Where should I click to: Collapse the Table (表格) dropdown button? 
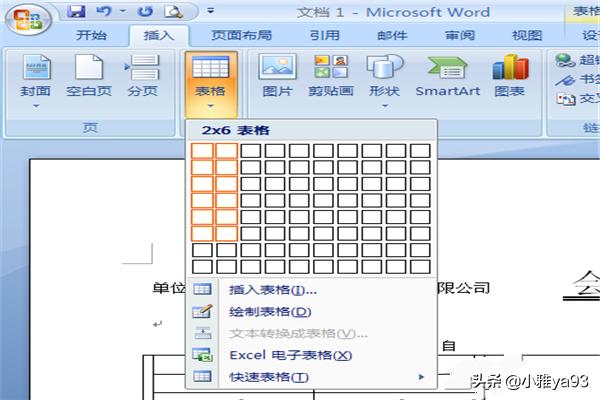tap(211, 78)
